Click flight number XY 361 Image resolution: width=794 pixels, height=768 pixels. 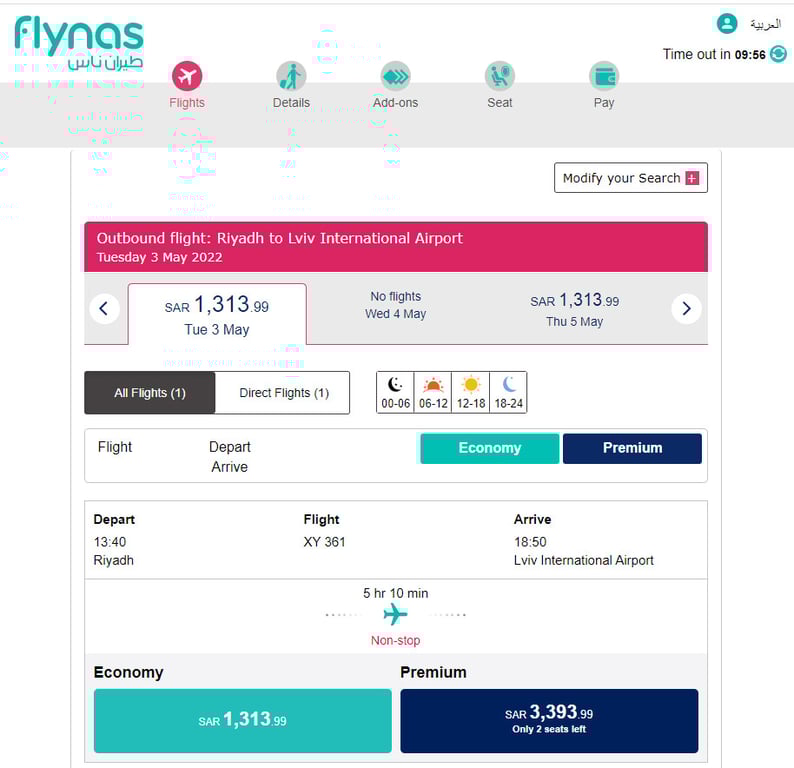click(324, 542)
